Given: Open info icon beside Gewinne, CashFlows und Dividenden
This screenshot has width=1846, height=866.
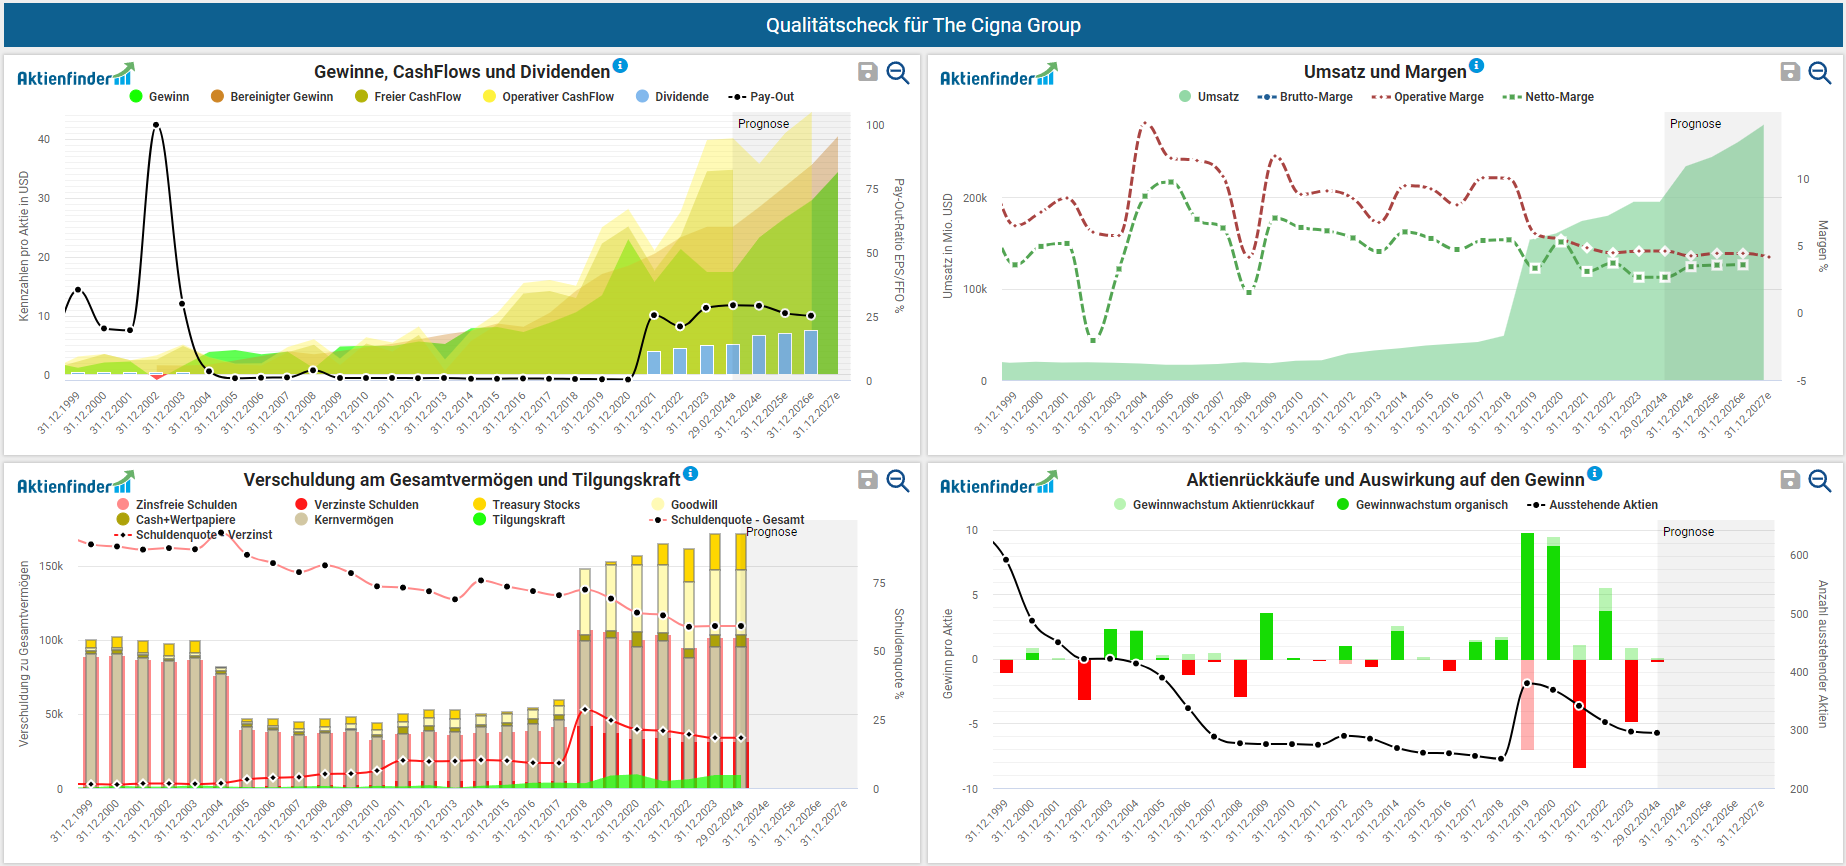Looking at the screenshot, I should point(620,65).
